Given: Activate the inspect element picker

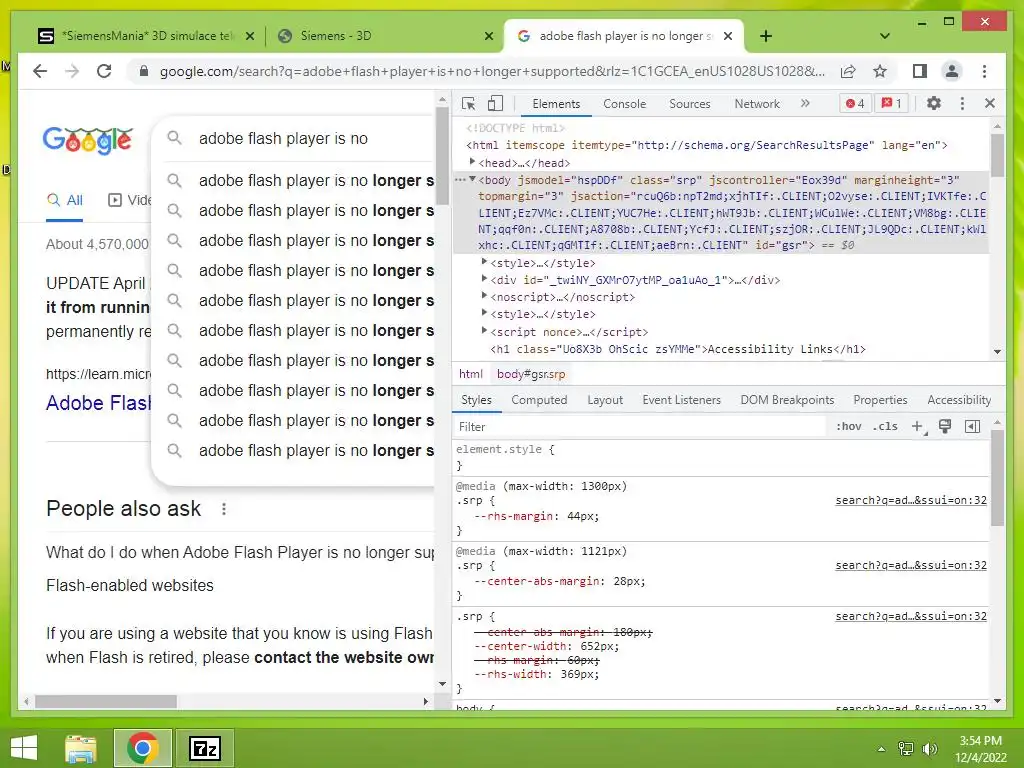Looking at the screenshot, I should (468, 104).
